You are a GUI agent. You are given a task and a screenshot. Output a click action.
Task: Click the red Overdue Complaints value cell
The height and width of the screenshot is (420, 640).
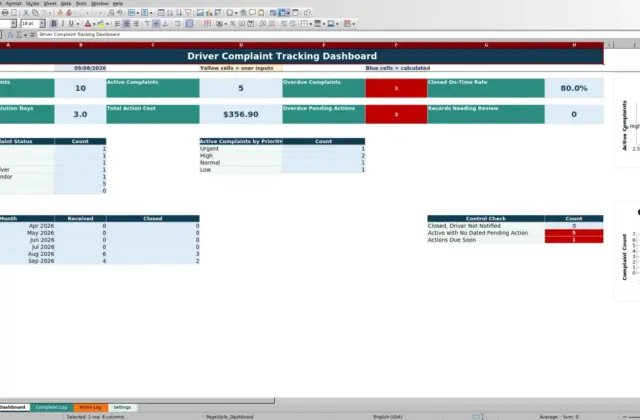396,88
